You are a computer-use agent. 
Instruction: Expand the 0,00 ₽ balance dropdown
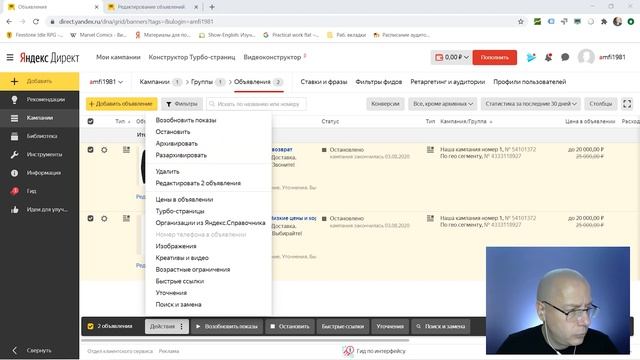(451, 58)
